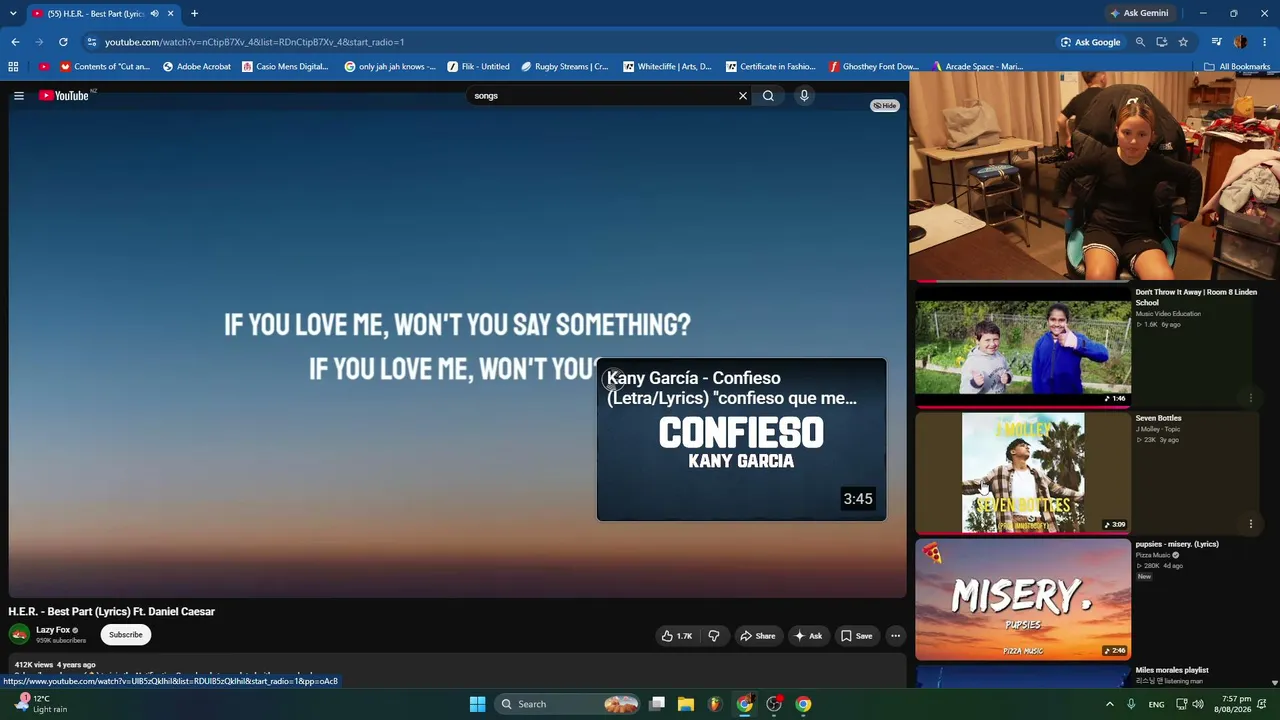This screenshot has width=1280, height=720.
Task: Go back using browser back arrow
Action: (15, 42)
